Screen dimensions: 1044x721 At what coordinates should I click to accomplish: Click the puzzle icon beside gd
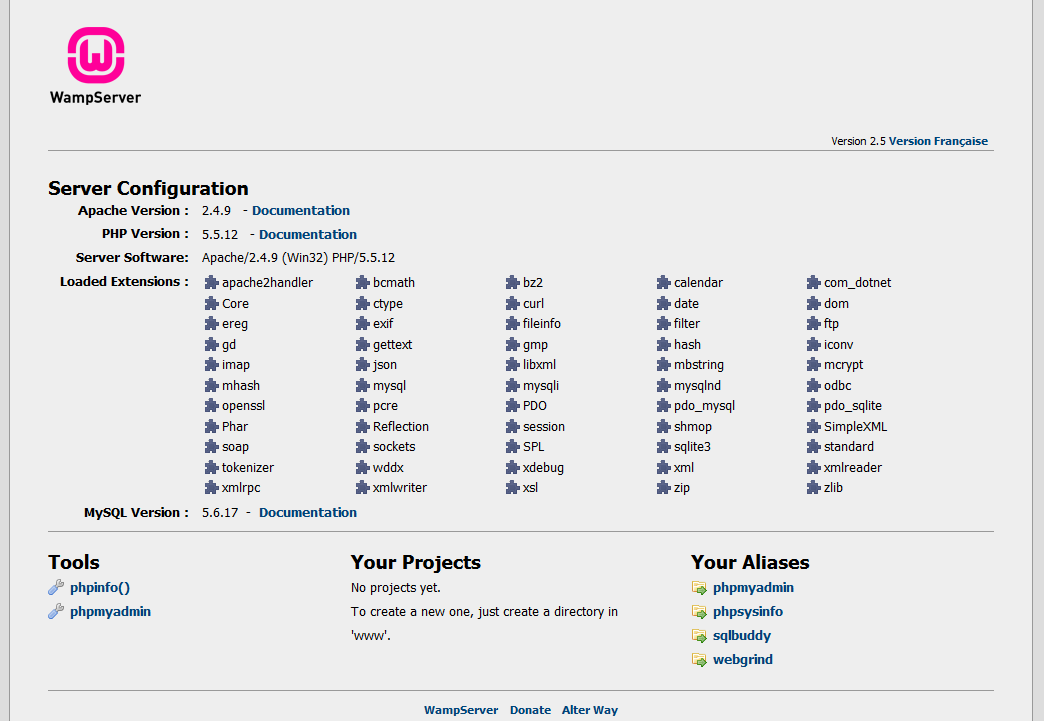(x=212, y=345)
